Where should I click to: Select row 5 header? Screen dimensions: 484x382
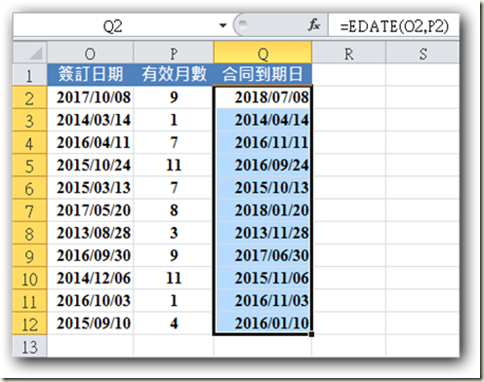[x=30, y=165]
